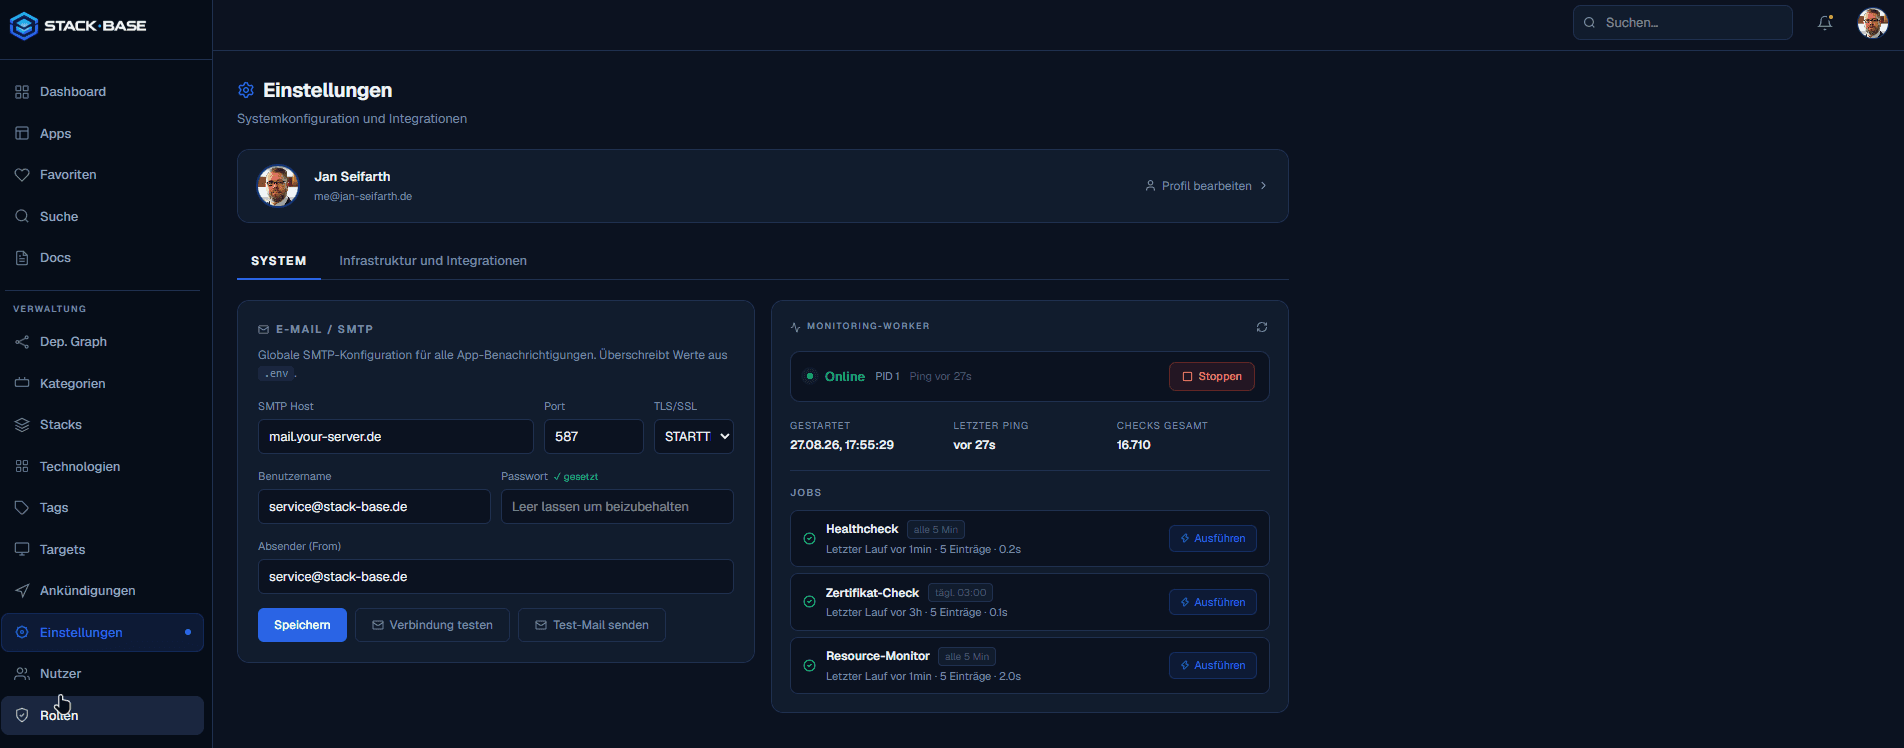
Task: Click Jan Seifarth's profile picture in card
Action: (278, 186)
